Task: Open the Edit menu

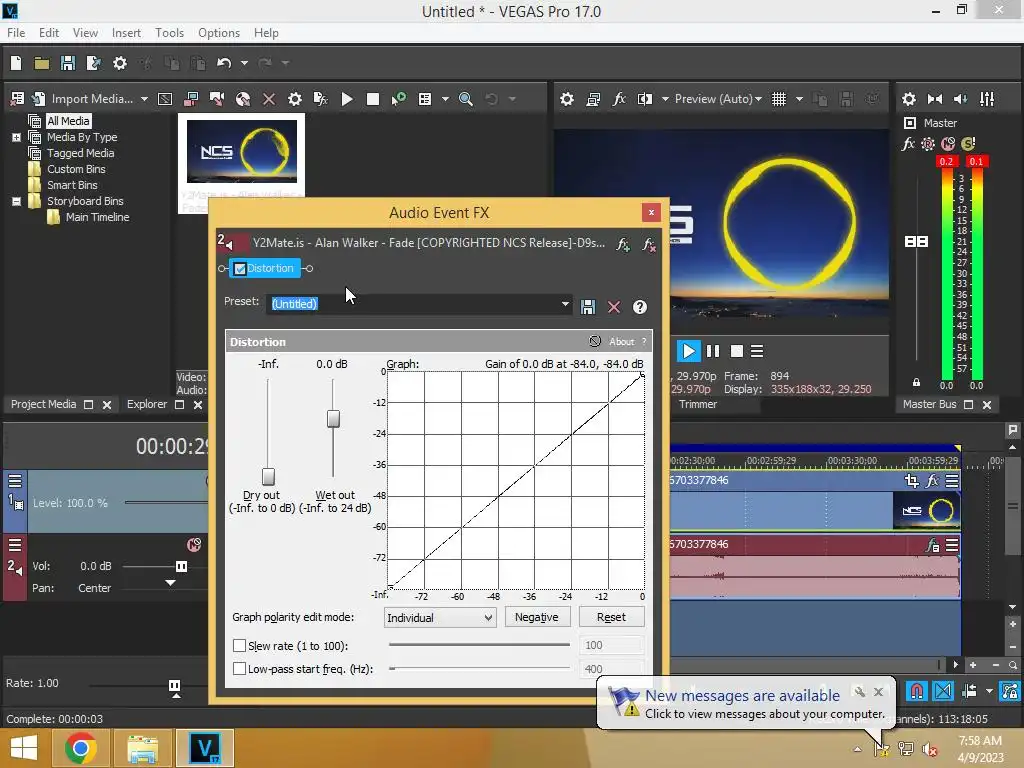Action: tap(48, 33)
